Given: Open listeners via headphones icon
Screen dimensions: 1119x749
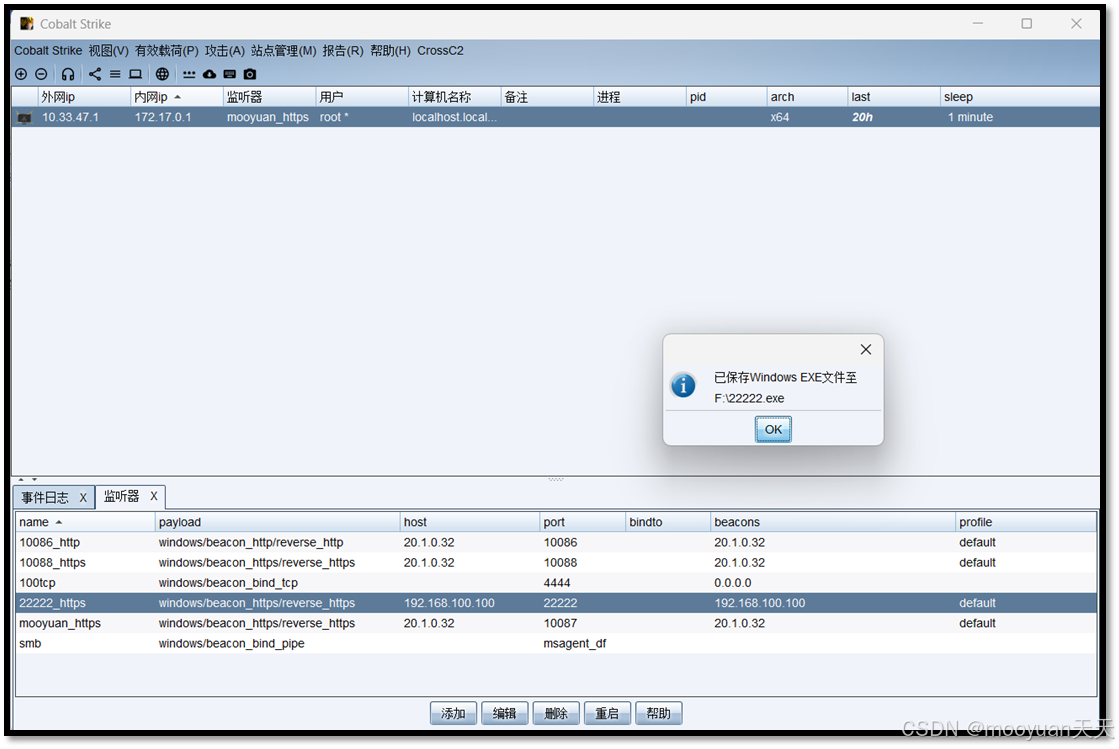Looking at the screenshot, I should 68,74.
